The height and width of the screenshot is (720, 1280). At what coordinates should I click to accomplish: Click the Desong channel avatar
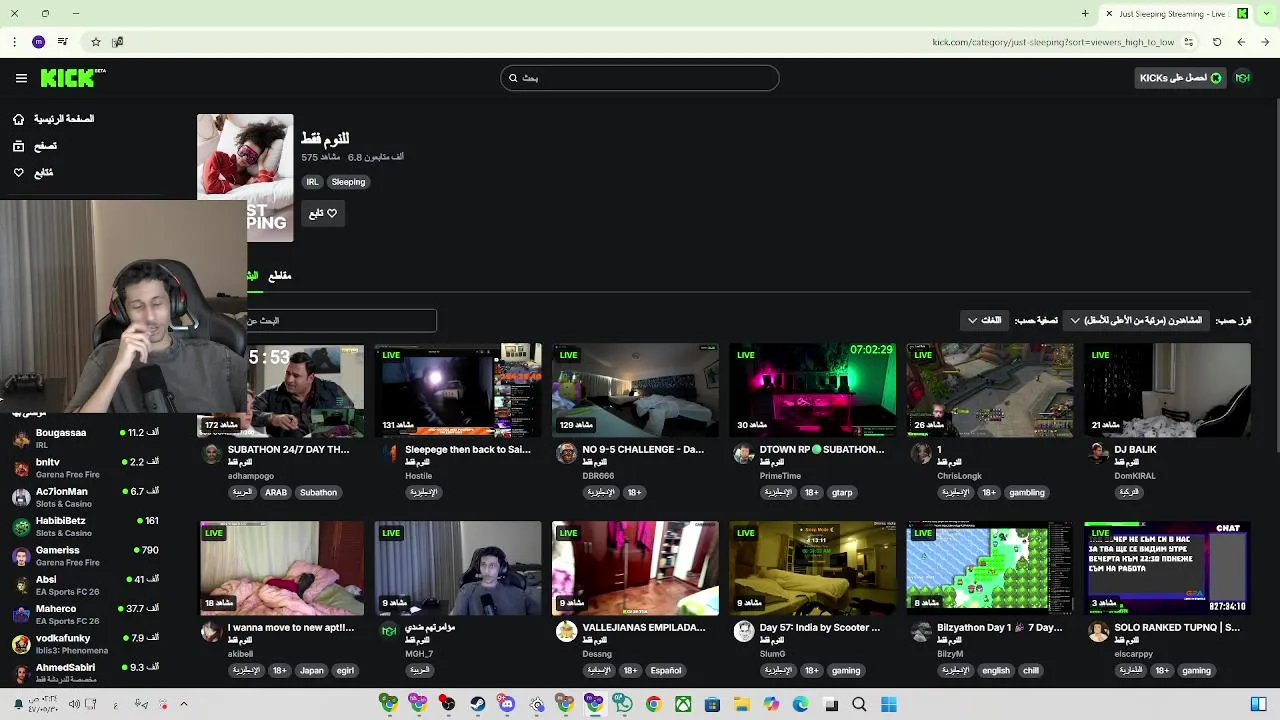tap(566, 631)
